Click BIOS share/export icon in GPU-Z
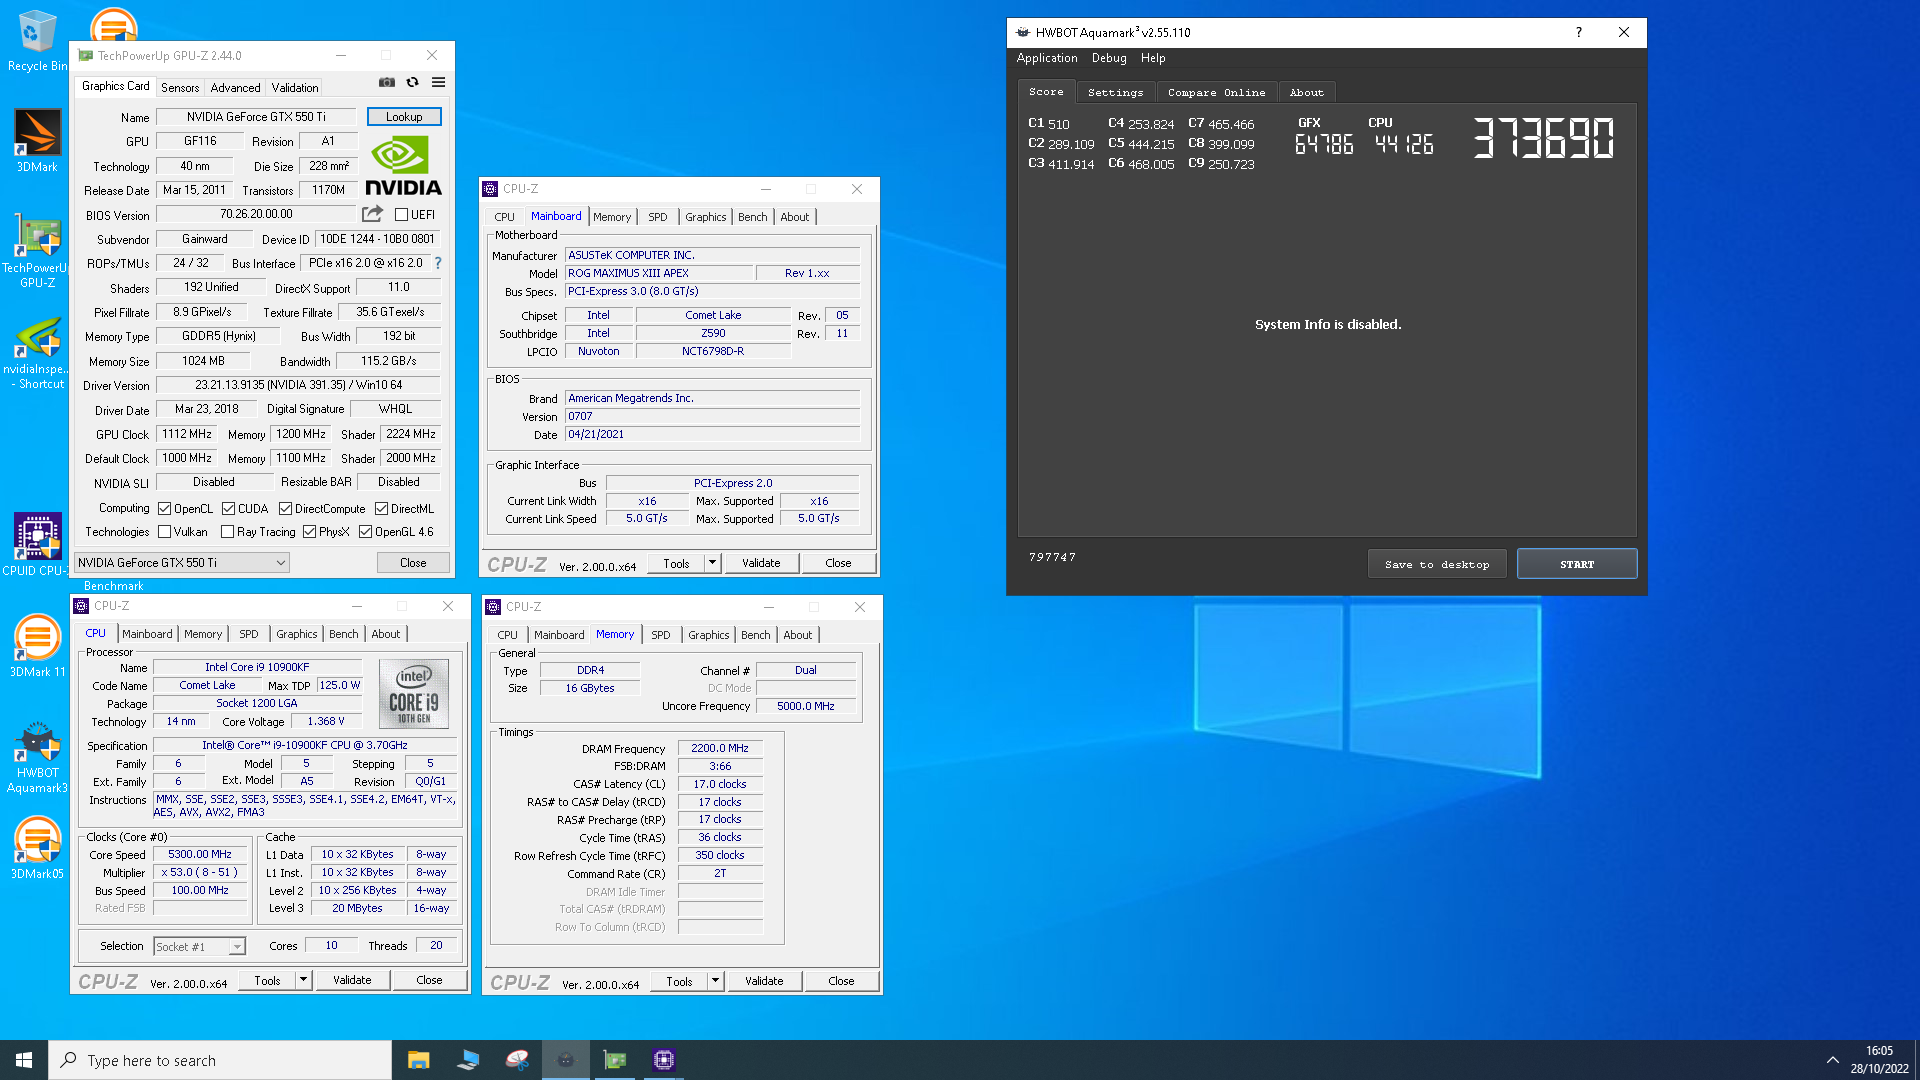The image size is (1920, 1080). point(372,213)
